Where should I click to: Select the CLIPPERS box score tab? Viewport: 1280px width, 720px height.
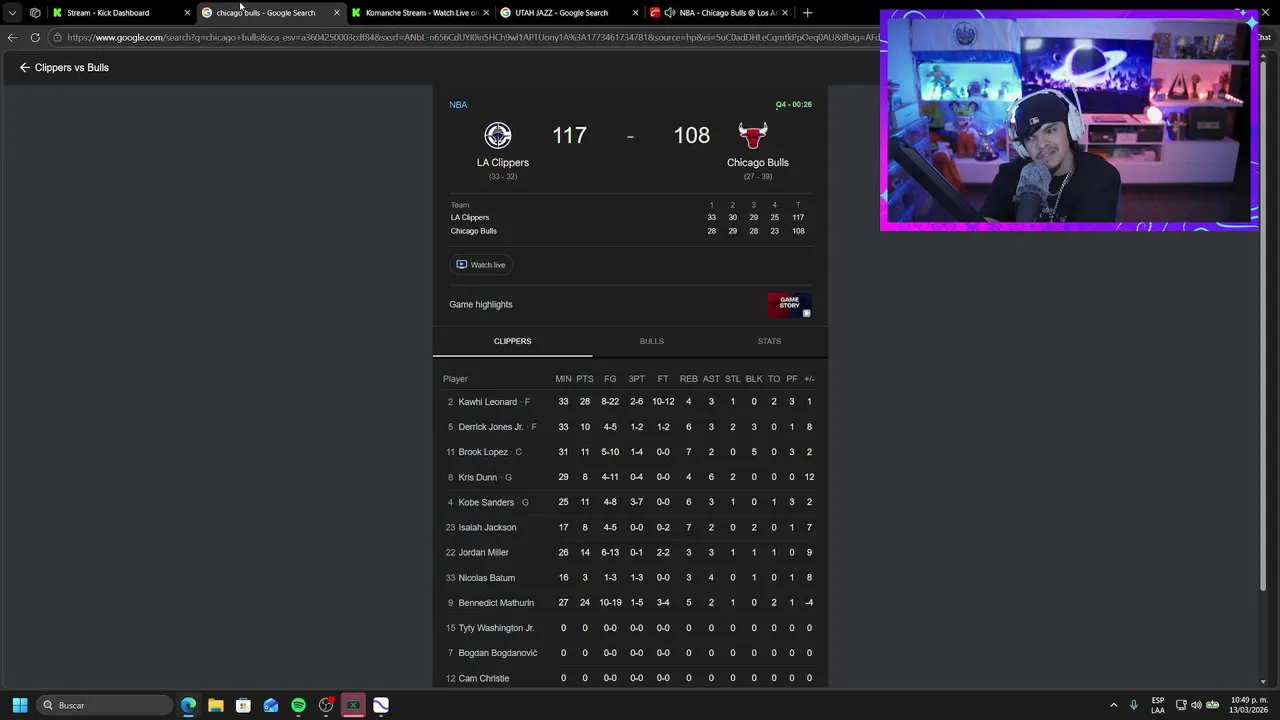tap(512, 341)
